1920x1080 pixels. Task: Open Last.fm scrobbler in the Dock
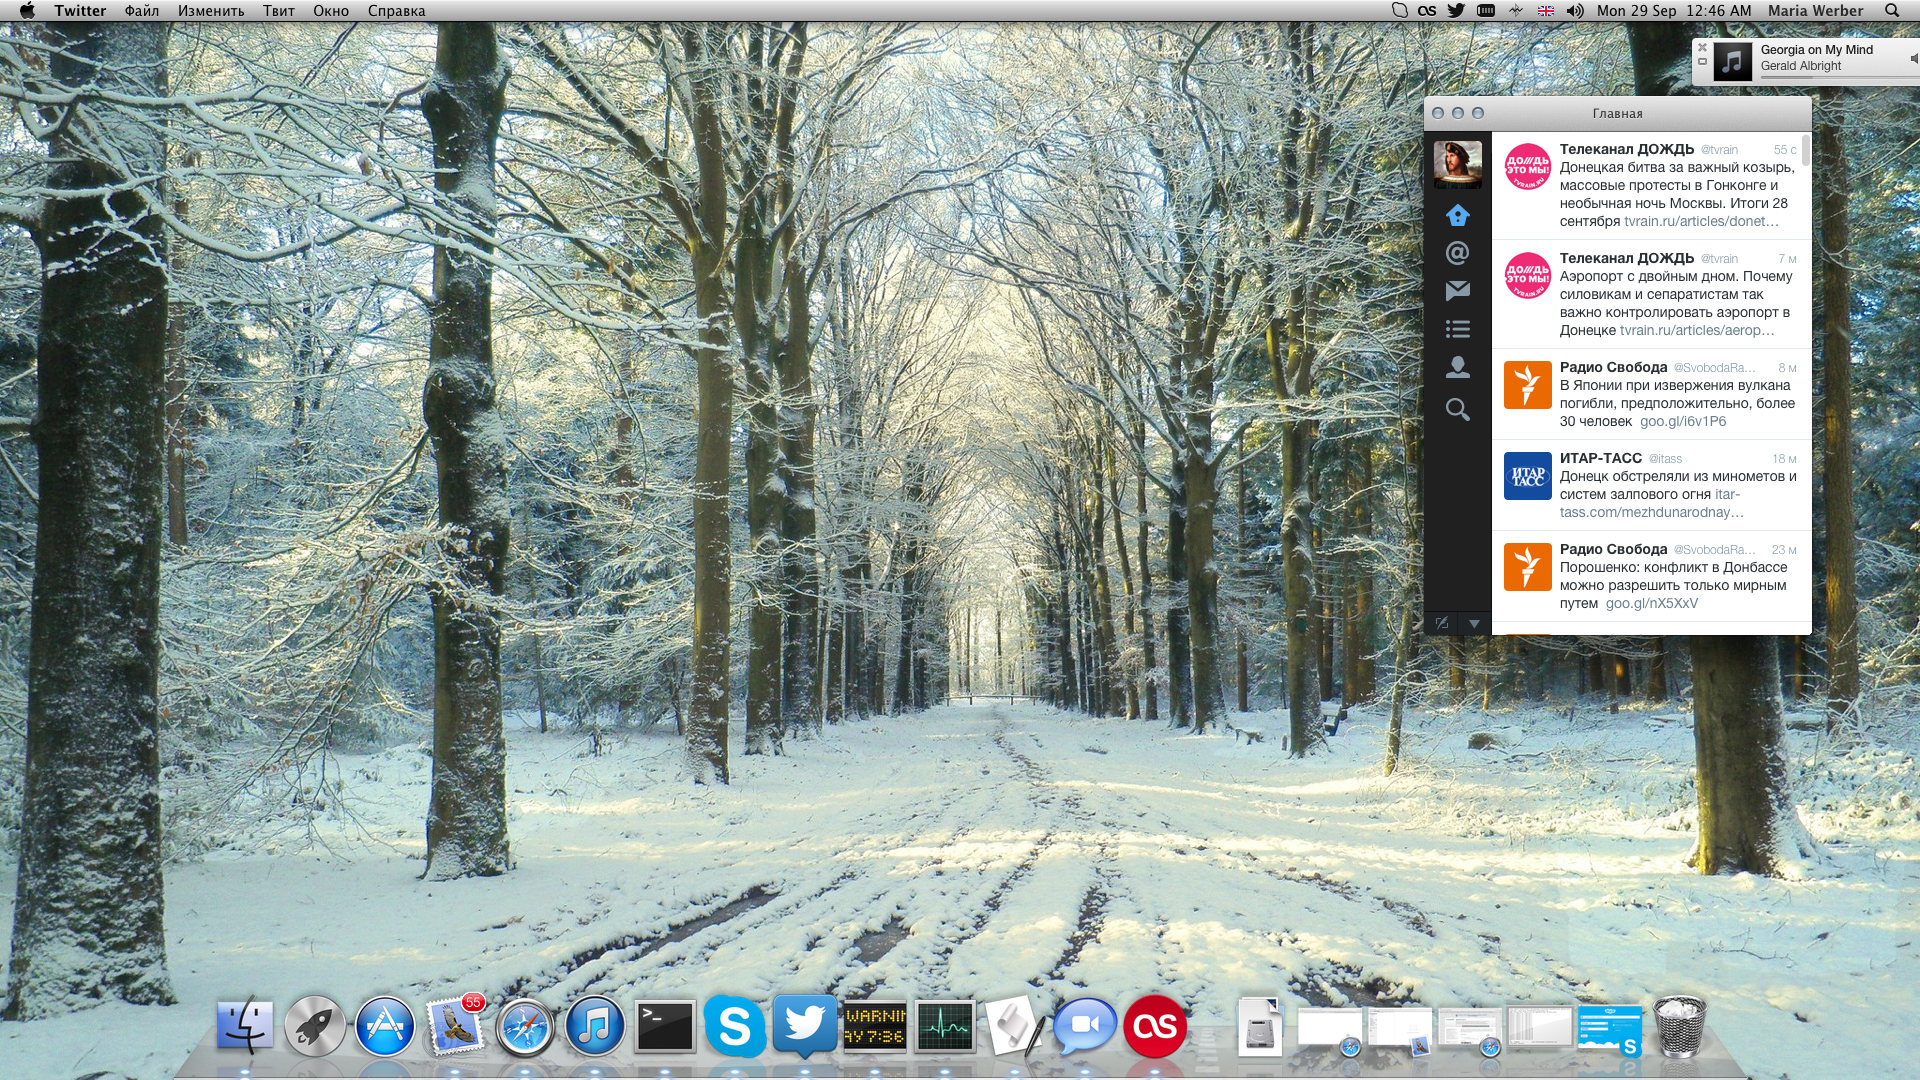pyautogui.click(x=1154, y=1026)
